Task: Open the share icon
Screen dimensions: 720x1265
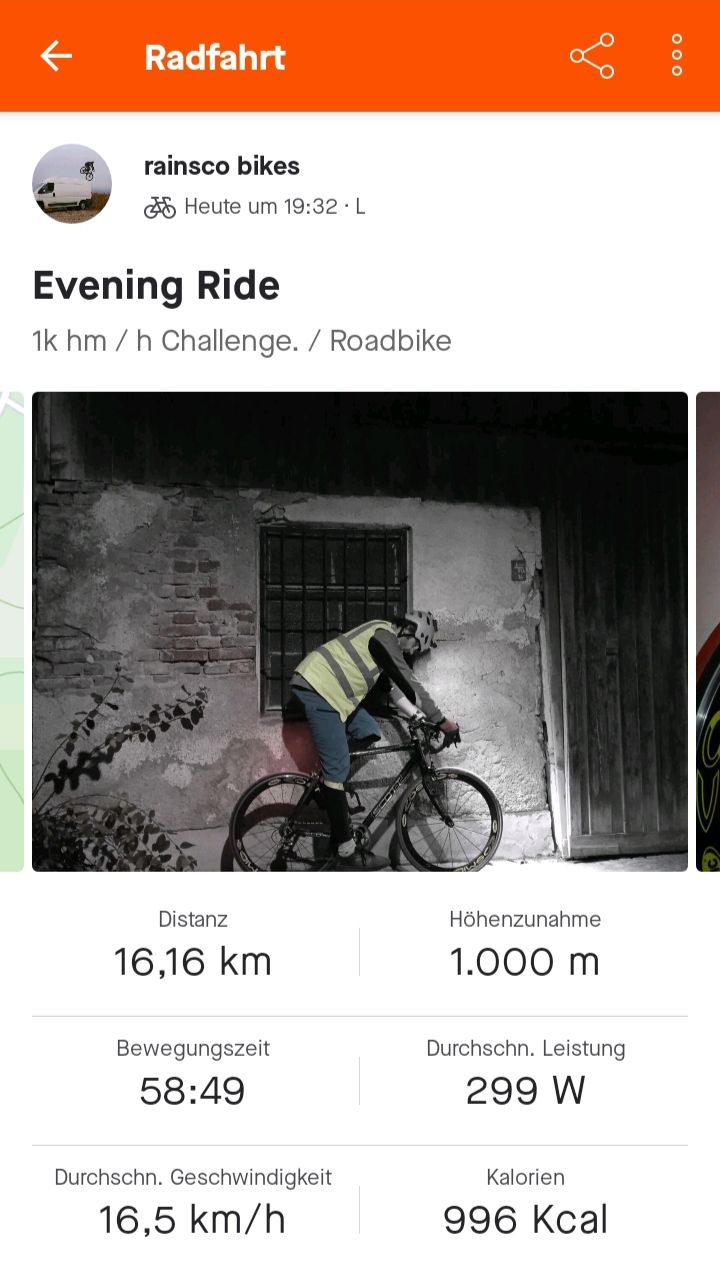Action: coord(592,56)
